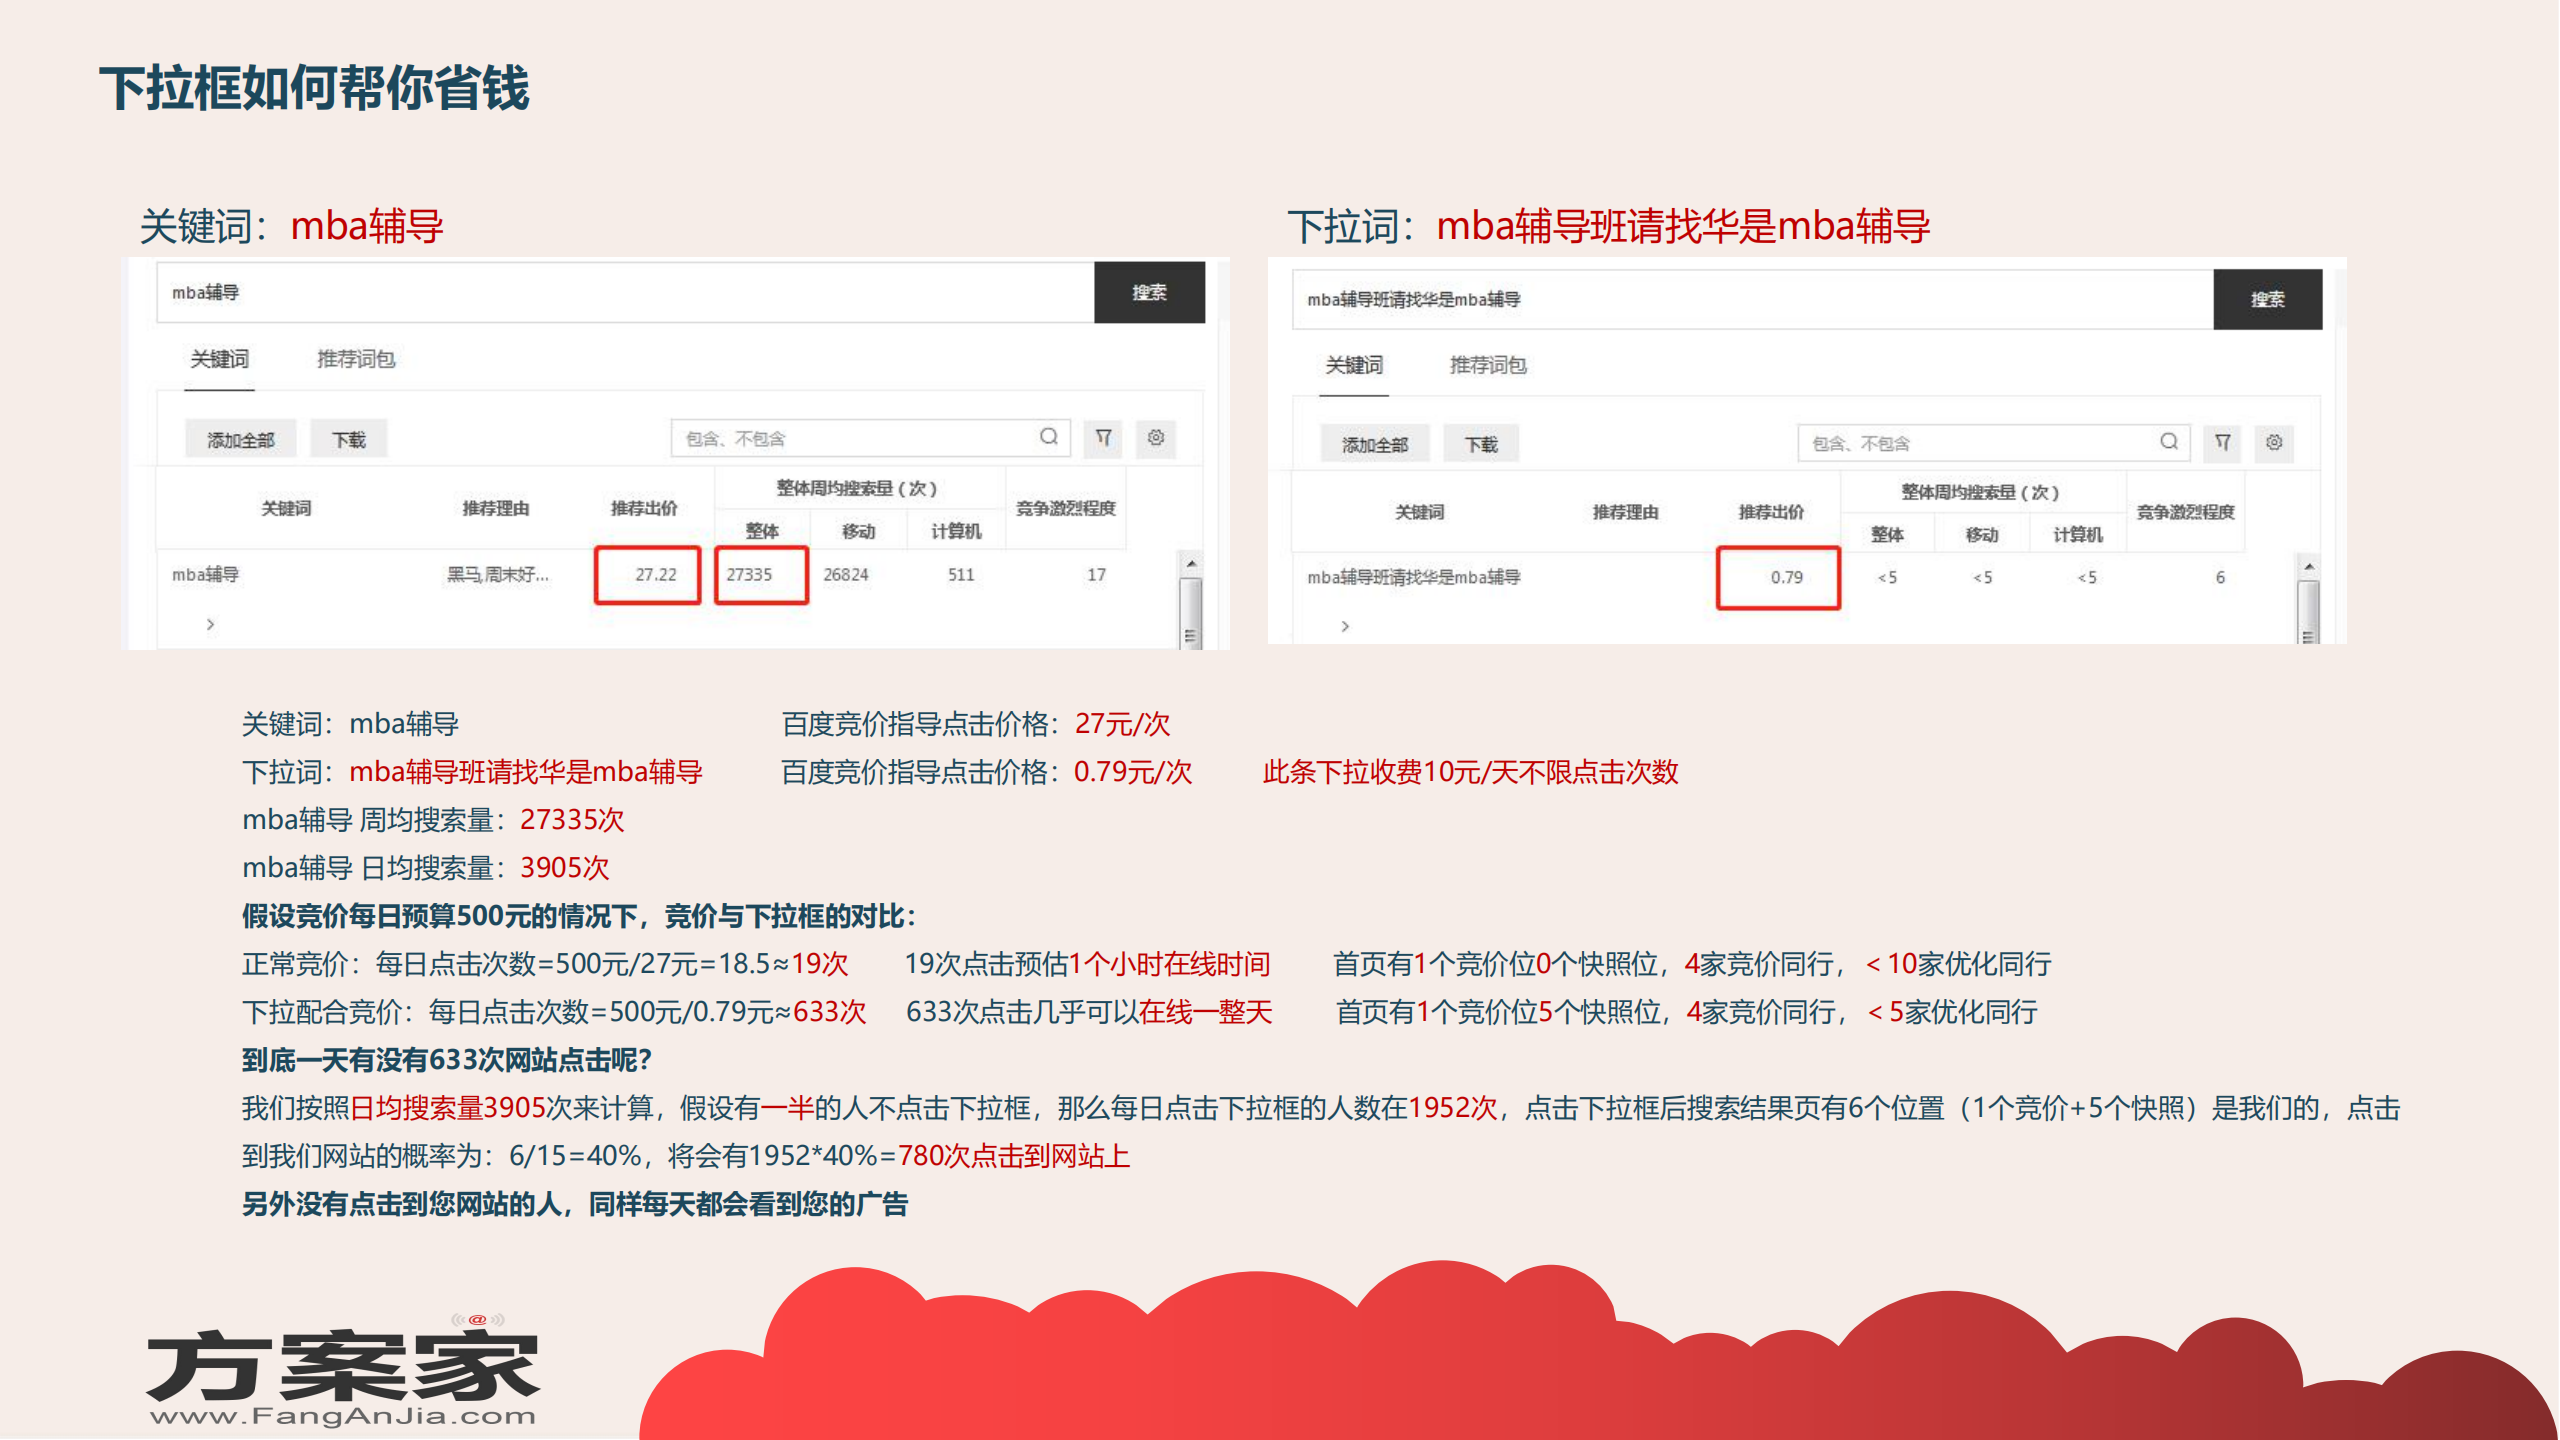Click the right panel's 搜索 button

pos(2267,299)
